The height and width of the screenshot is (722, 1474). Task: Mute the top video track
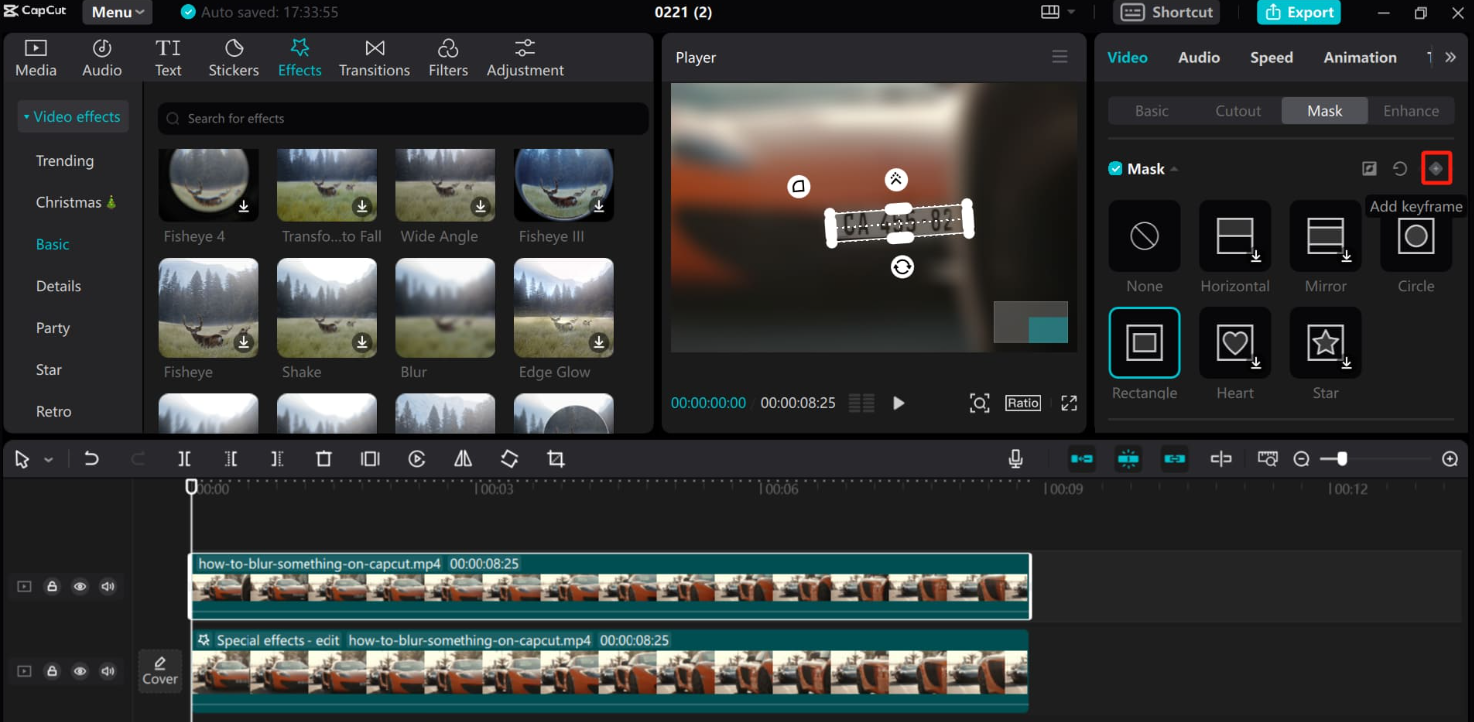(108, 586)
